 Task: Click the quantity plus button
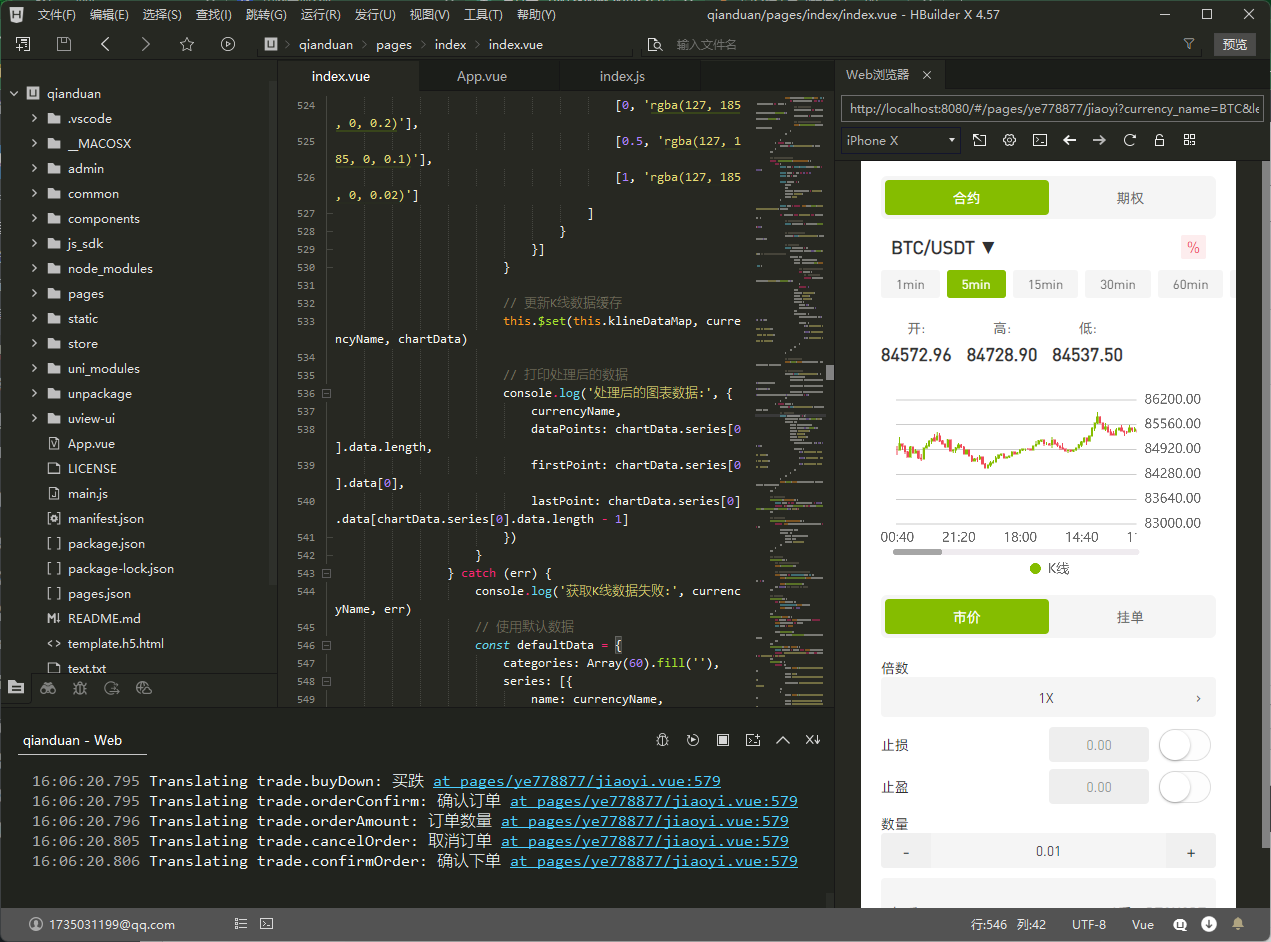[1191, 852]
